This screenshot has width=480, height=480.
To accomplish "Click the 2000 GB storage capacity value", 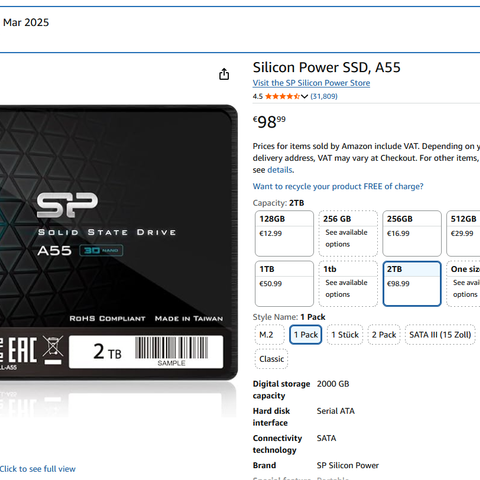I will pyautogui.click(x=333, y=384).
